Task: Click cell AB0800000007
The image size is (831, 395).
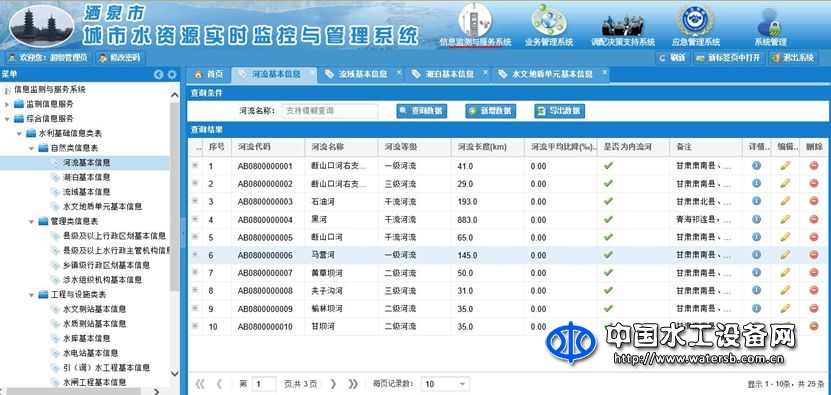Action: (x=265, y=273)
